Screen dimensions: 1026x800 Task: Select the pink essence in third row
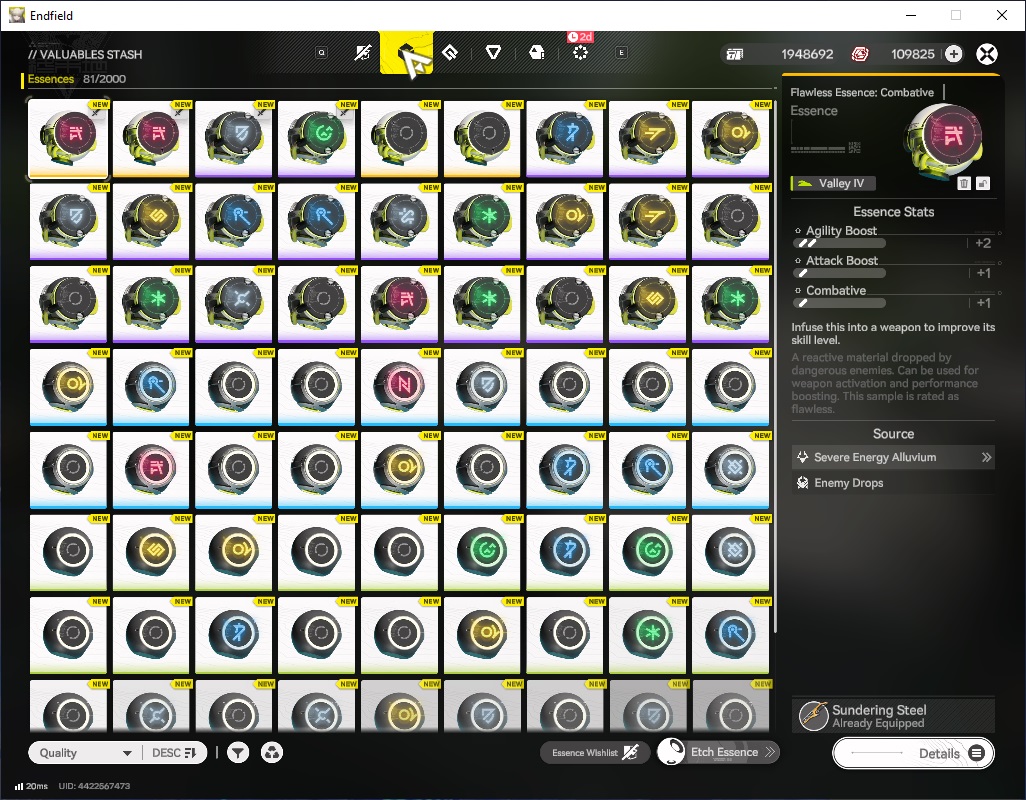coord(399,304)
